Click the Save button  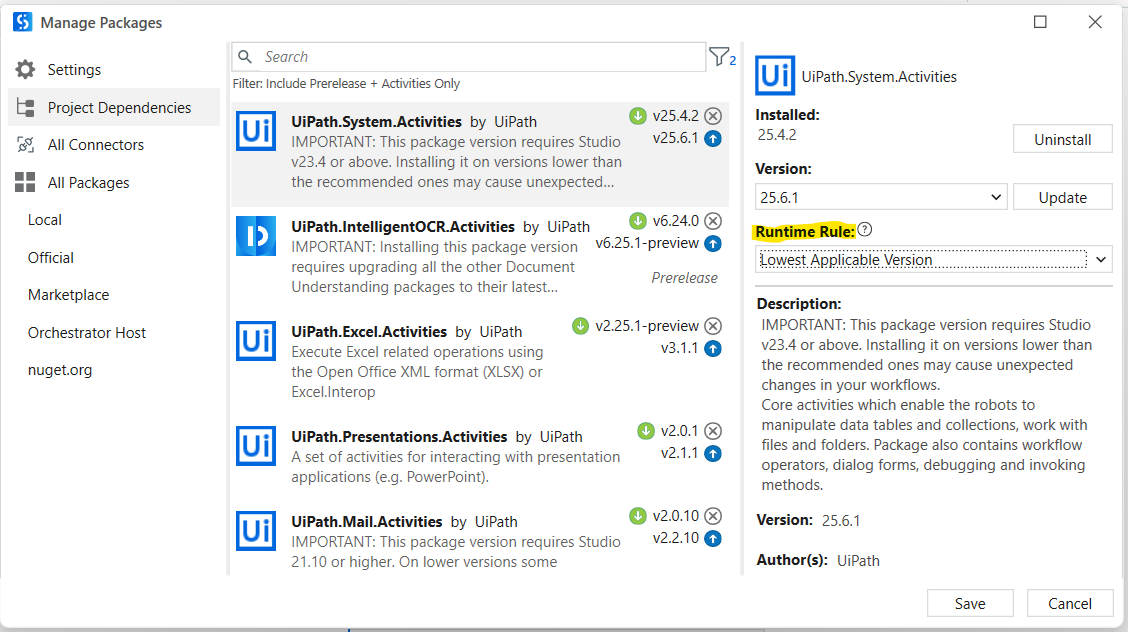[970, 603]
